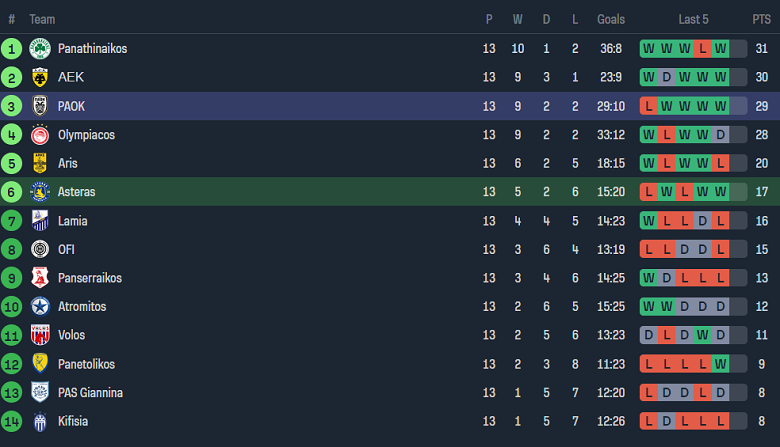
Task: Click the Last 5 column header
Action: tap(695, 19)
